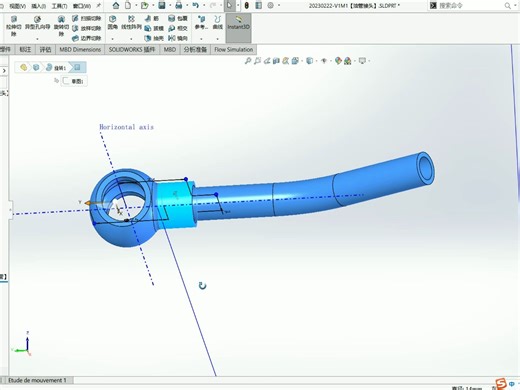Switch to the 分析准备 tab
The image size is (520, 390).
[195, 49]
